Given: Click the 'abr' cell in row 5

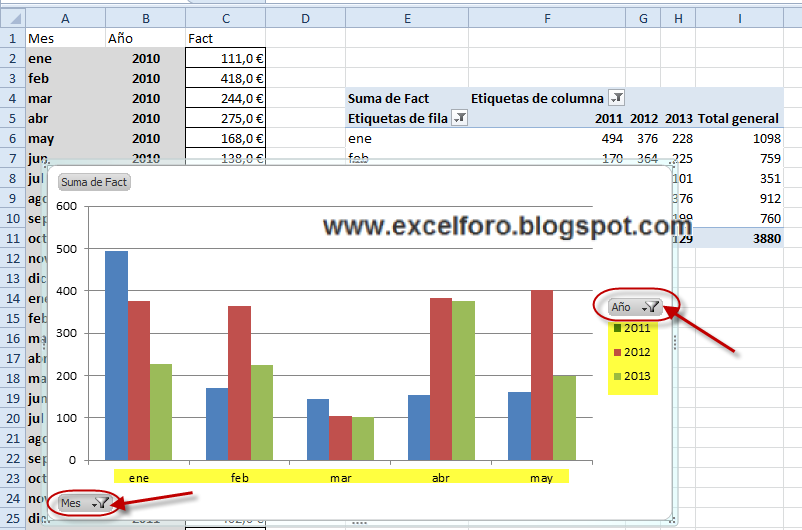Looking at the screenshot, I should tap(65, 118).
